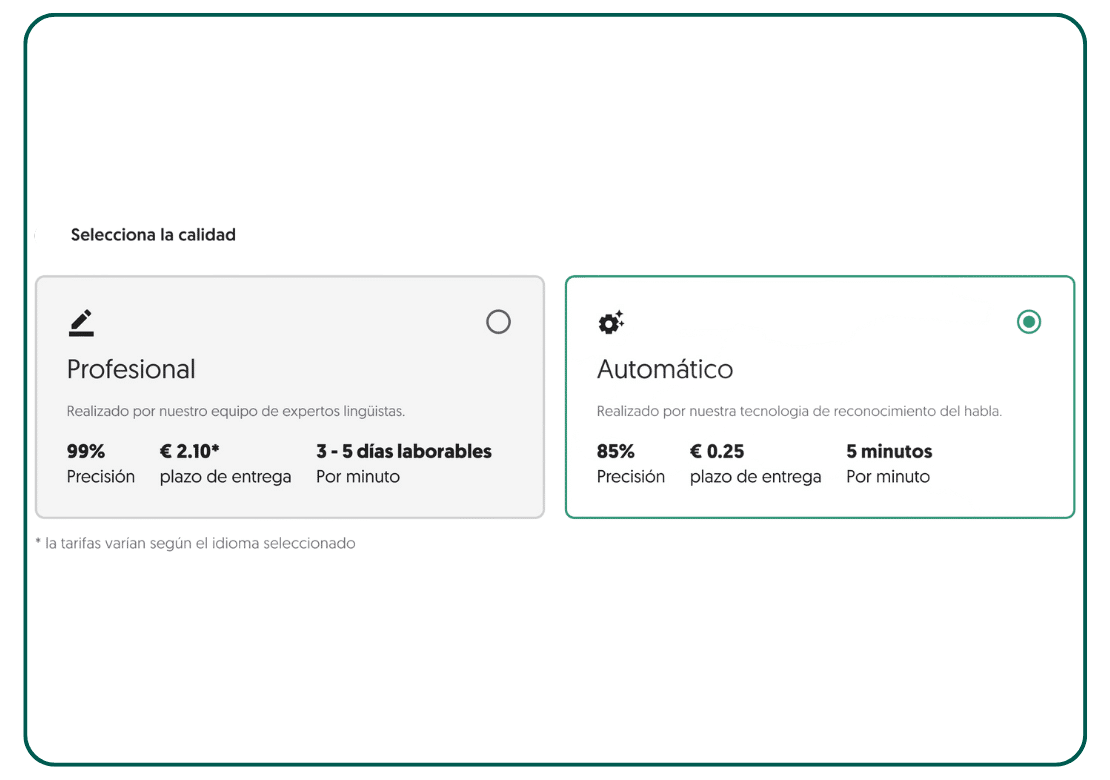Click the expertos lingüistas description

(x=236, y=411)
